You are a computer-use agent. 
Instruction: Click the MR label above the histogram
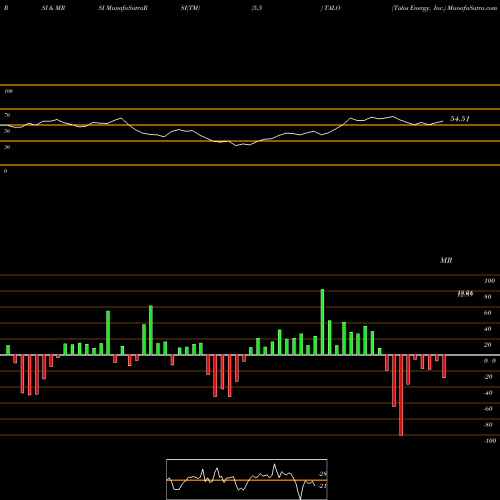[446, 260]
